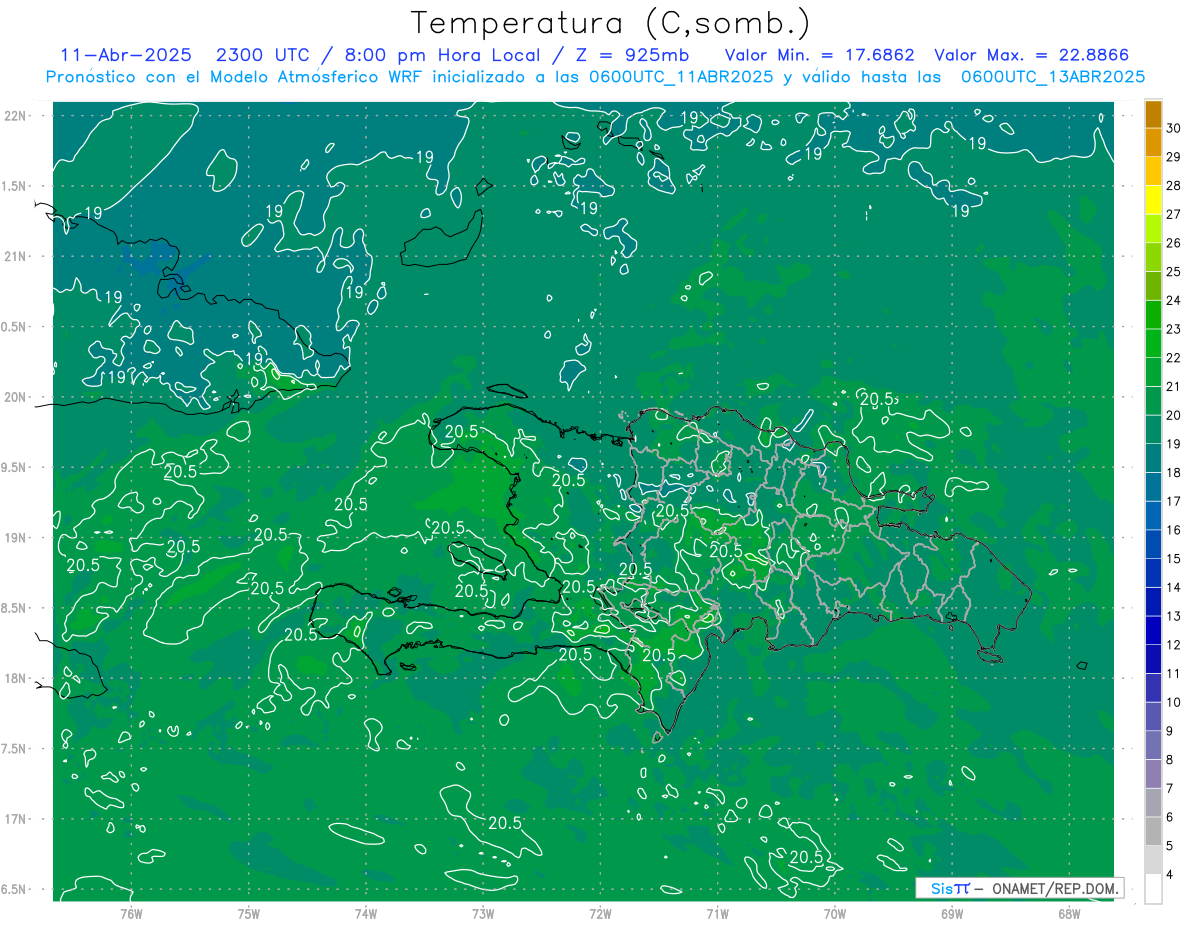Click the '22N' latitude axis label
The width and height of the screenshot is (1200, 927).
tap(15, 115)
